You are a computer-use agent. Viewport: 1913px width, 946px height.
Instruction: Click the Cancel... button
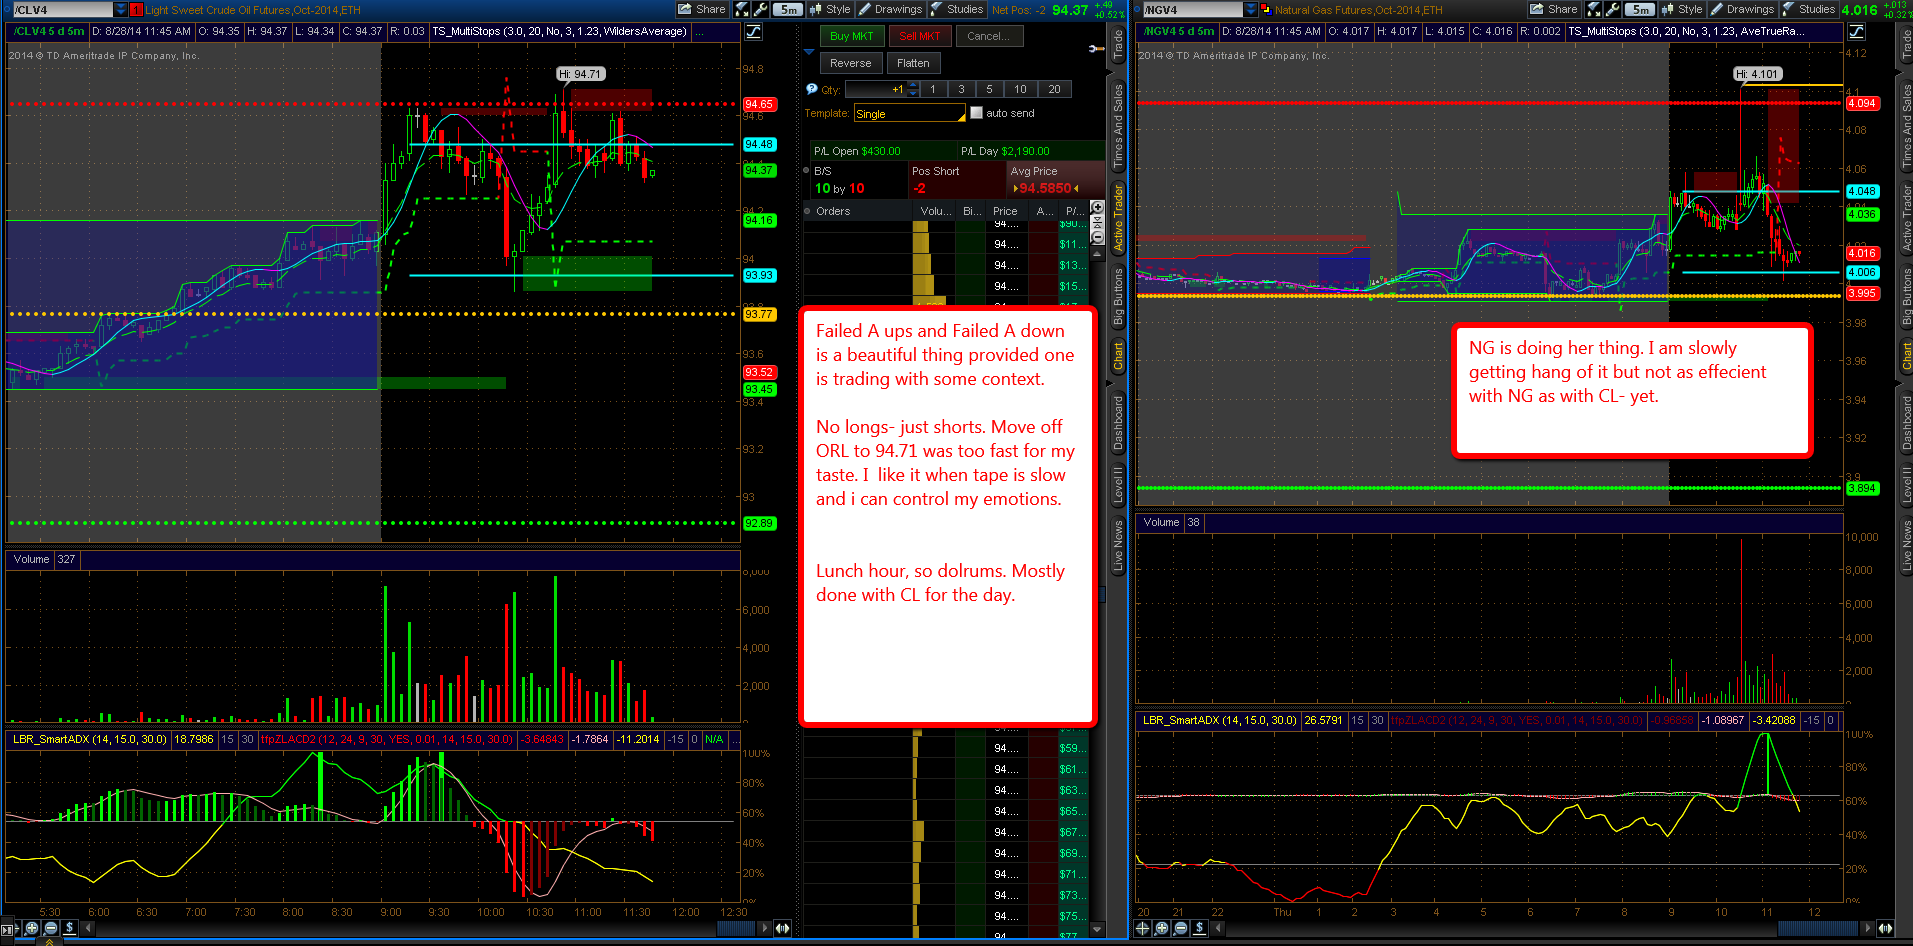pyautogui.click(x=988, y=36)
